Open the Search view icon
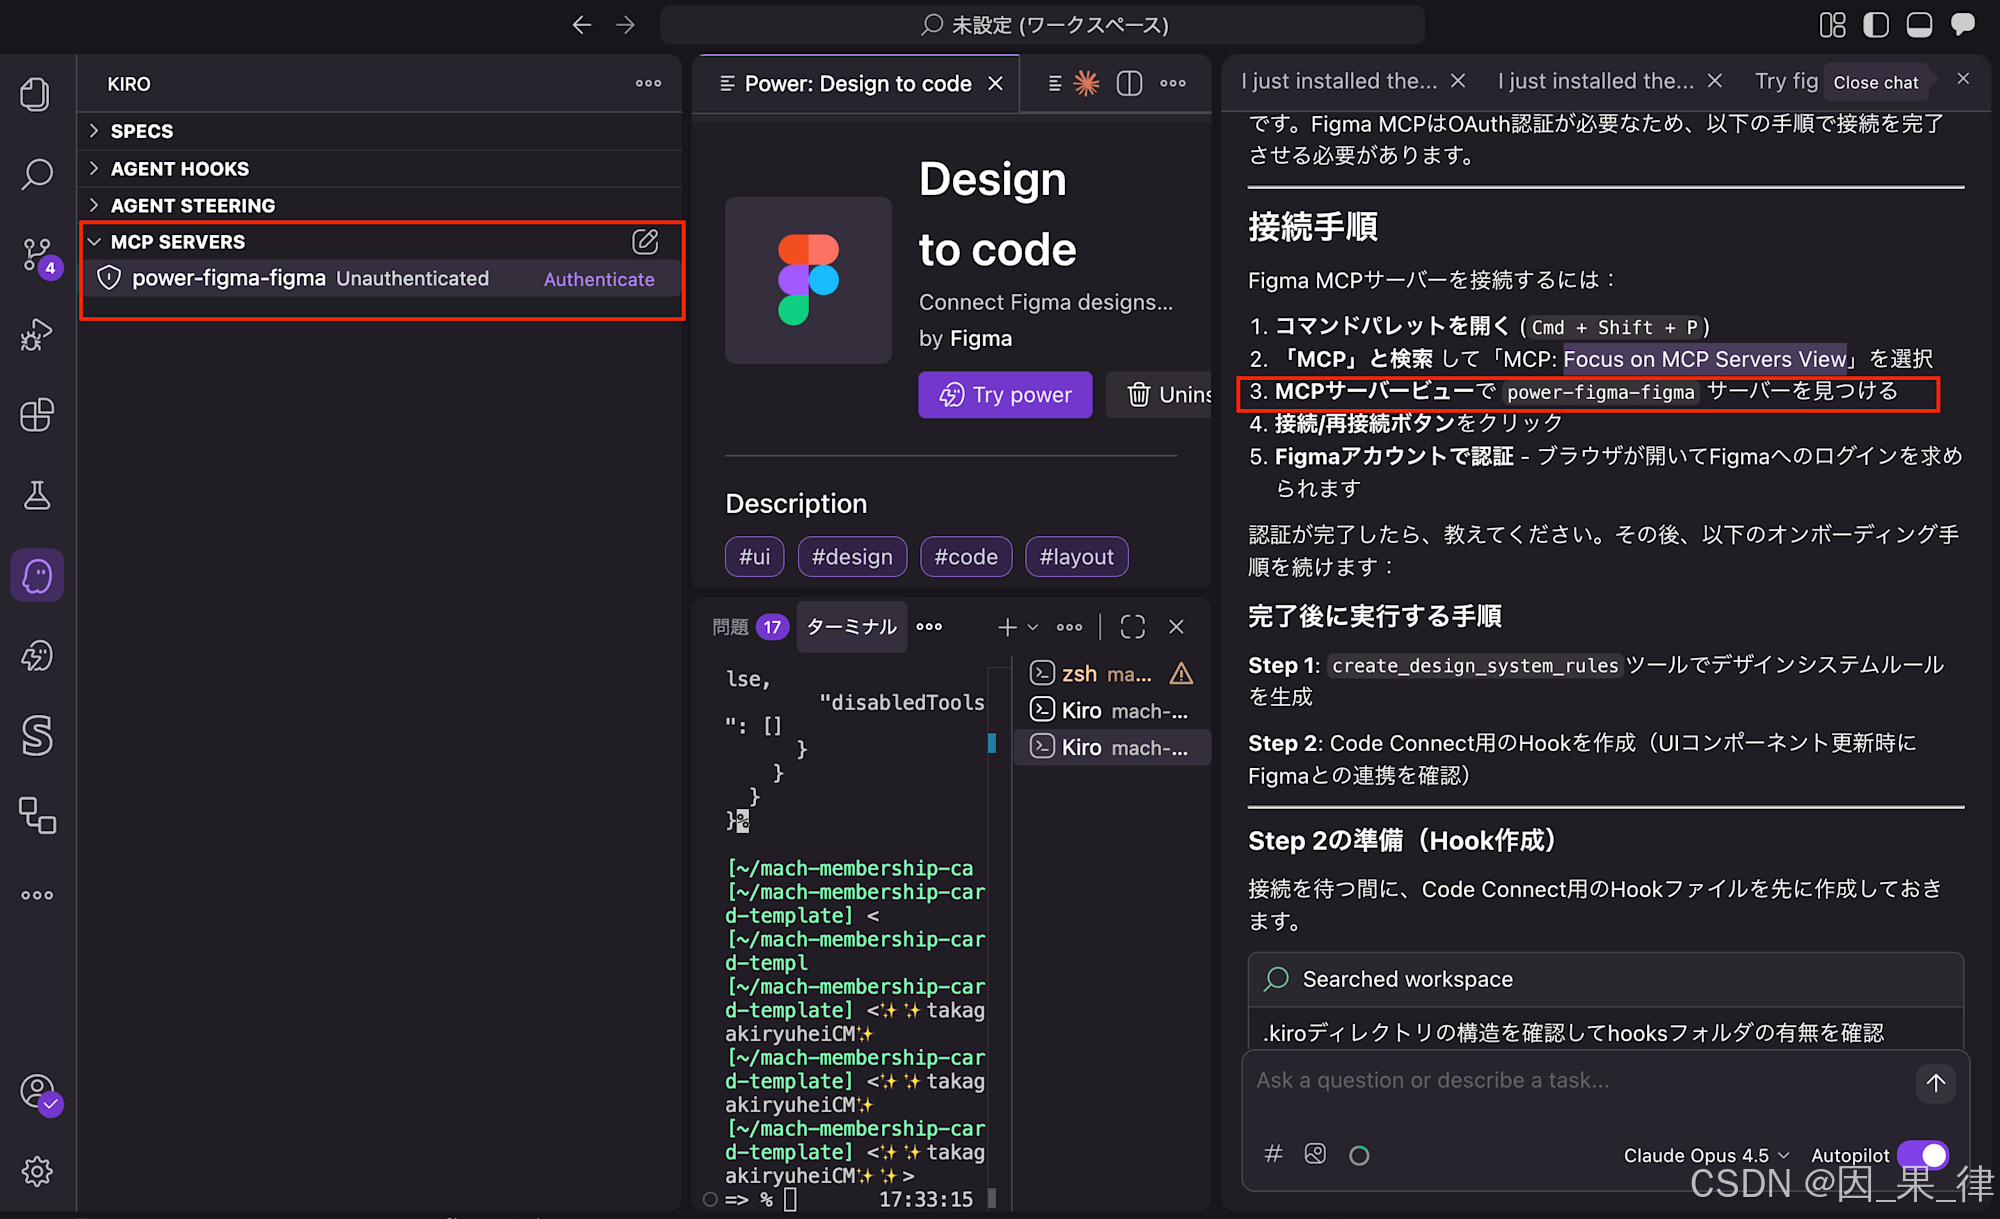The image size is (2000, 1219). 37,174
